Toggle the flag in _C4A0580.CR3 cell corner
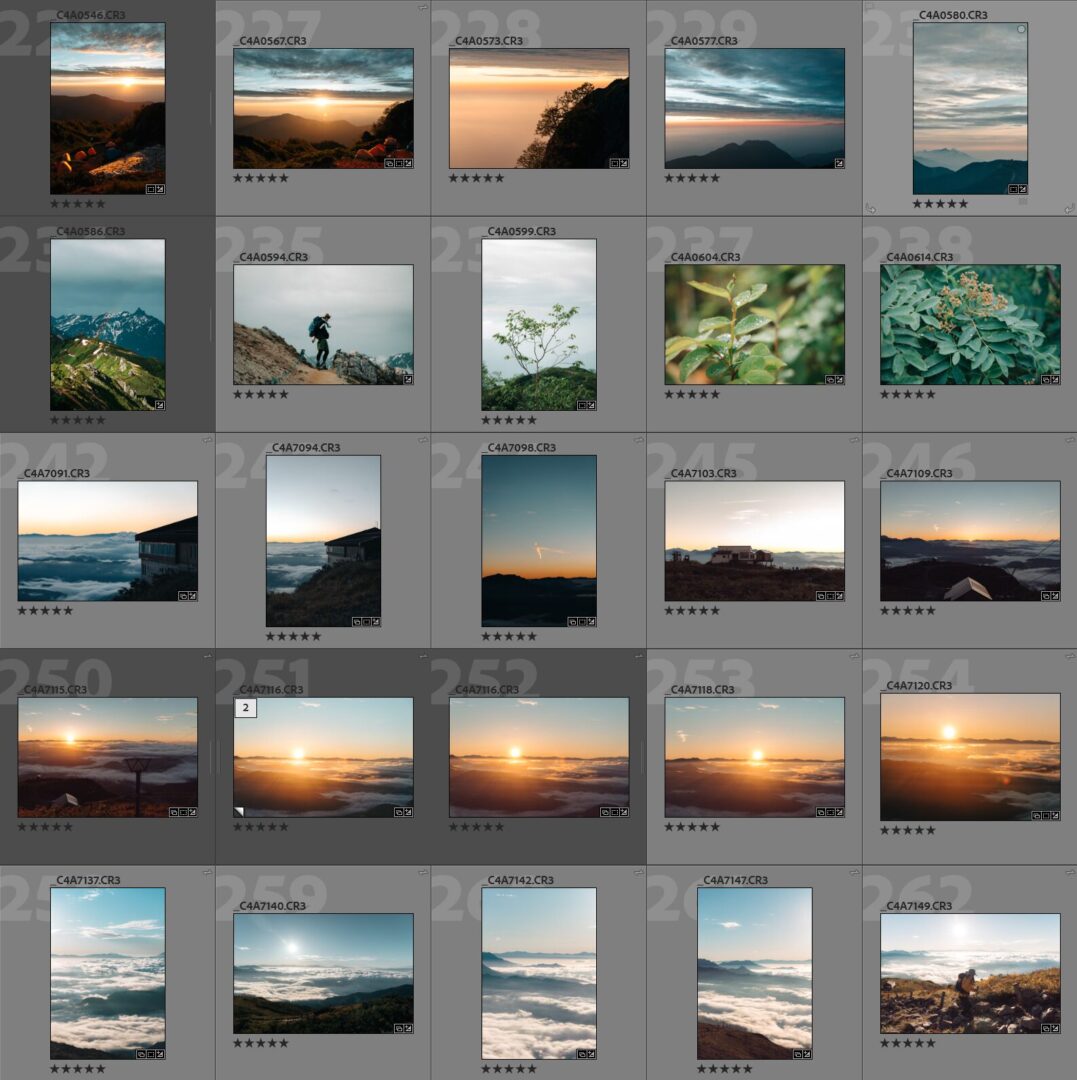This screenshot has width=1077, height=1080. click(868, 6)
